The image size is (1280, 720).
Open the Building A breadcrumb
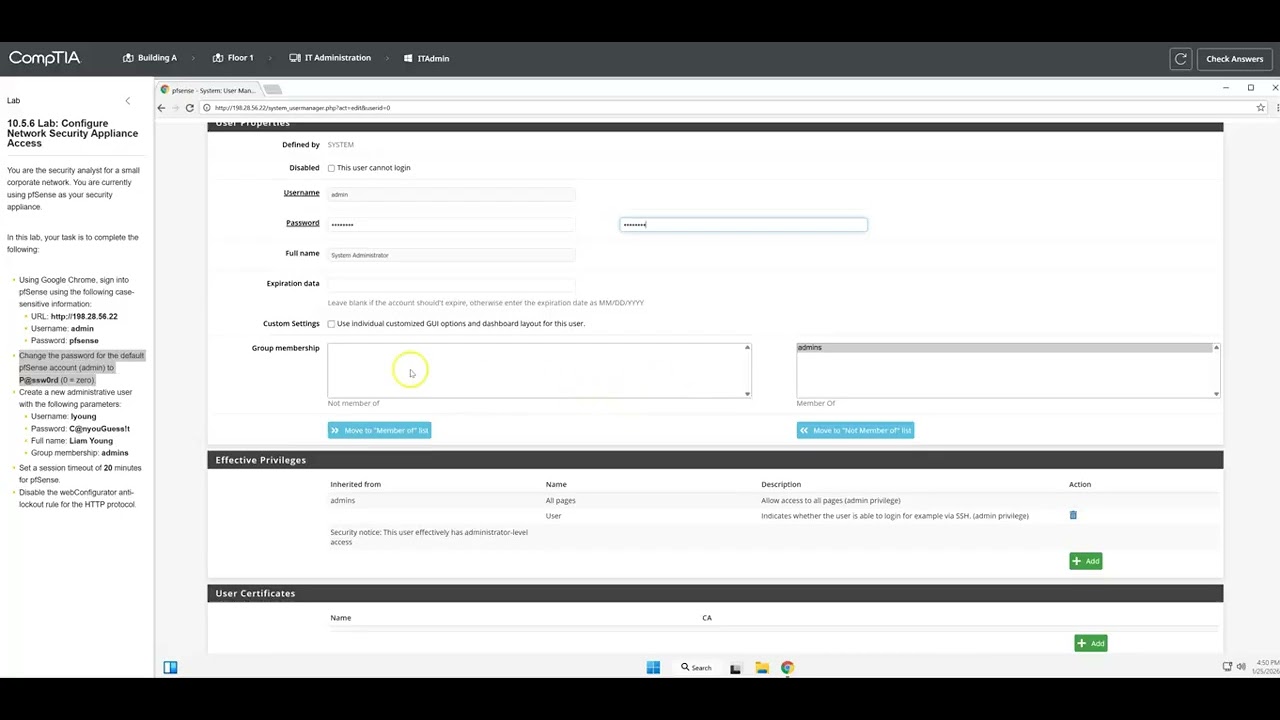point(150,58)
